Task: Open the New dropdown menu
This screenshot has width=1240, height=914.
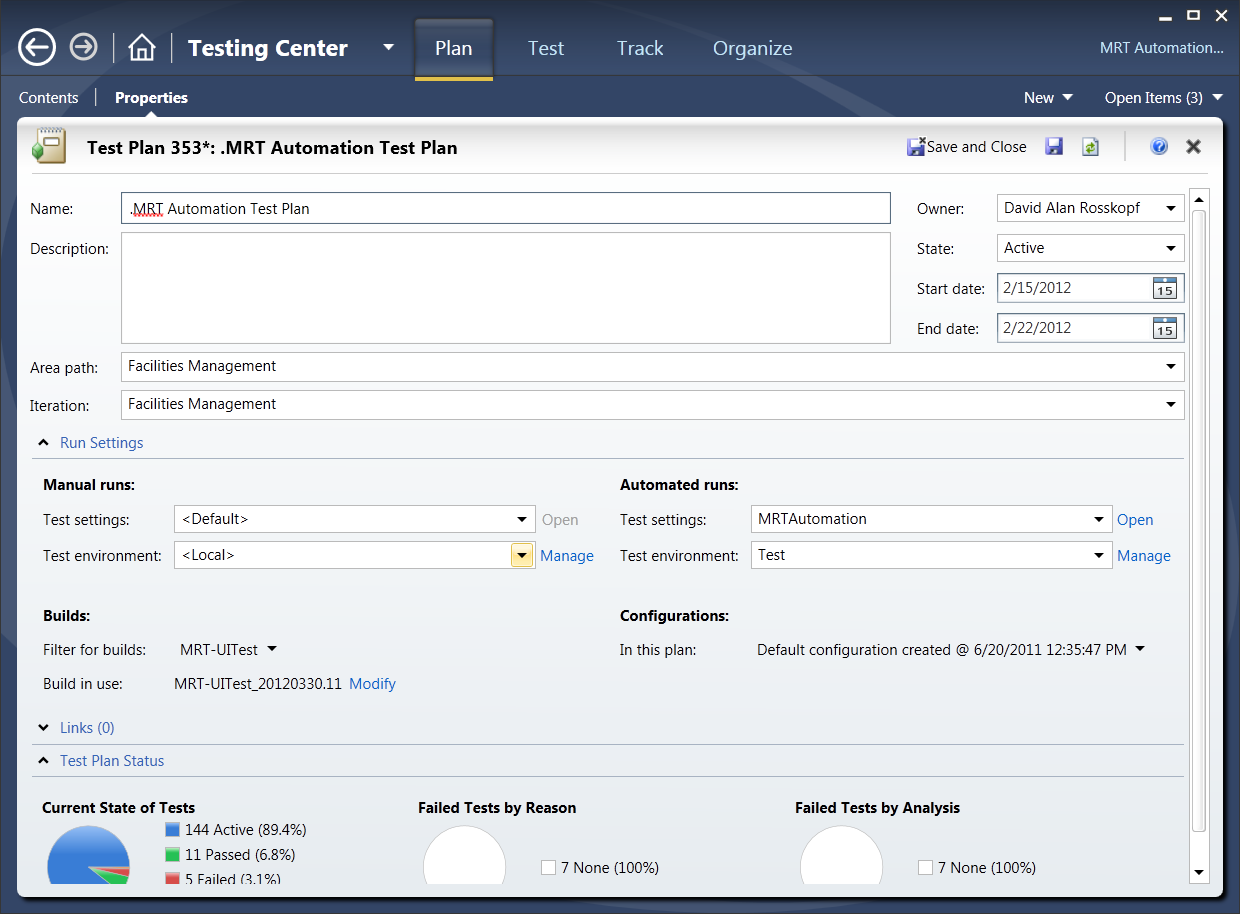Action: [1048, 98]
